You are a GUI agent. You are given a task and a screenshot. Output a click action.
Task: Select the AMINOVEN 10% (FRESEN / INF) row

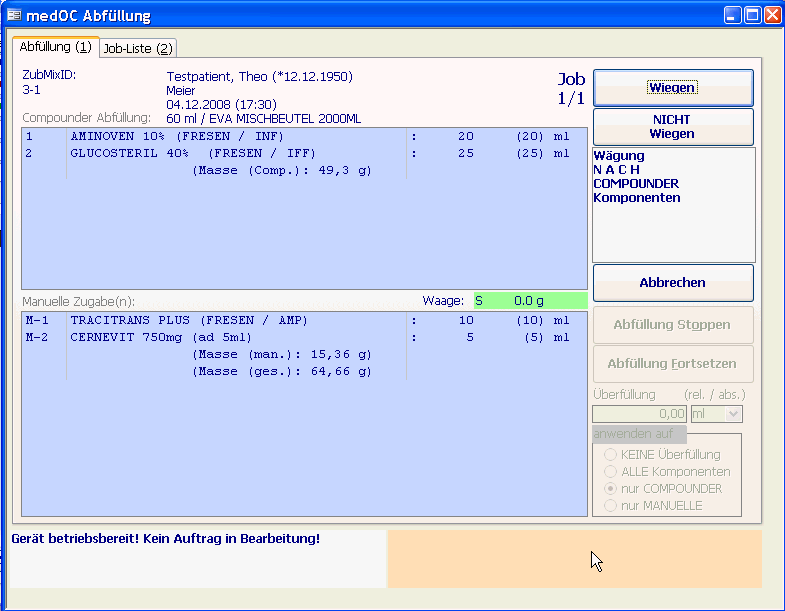point(303,136)
